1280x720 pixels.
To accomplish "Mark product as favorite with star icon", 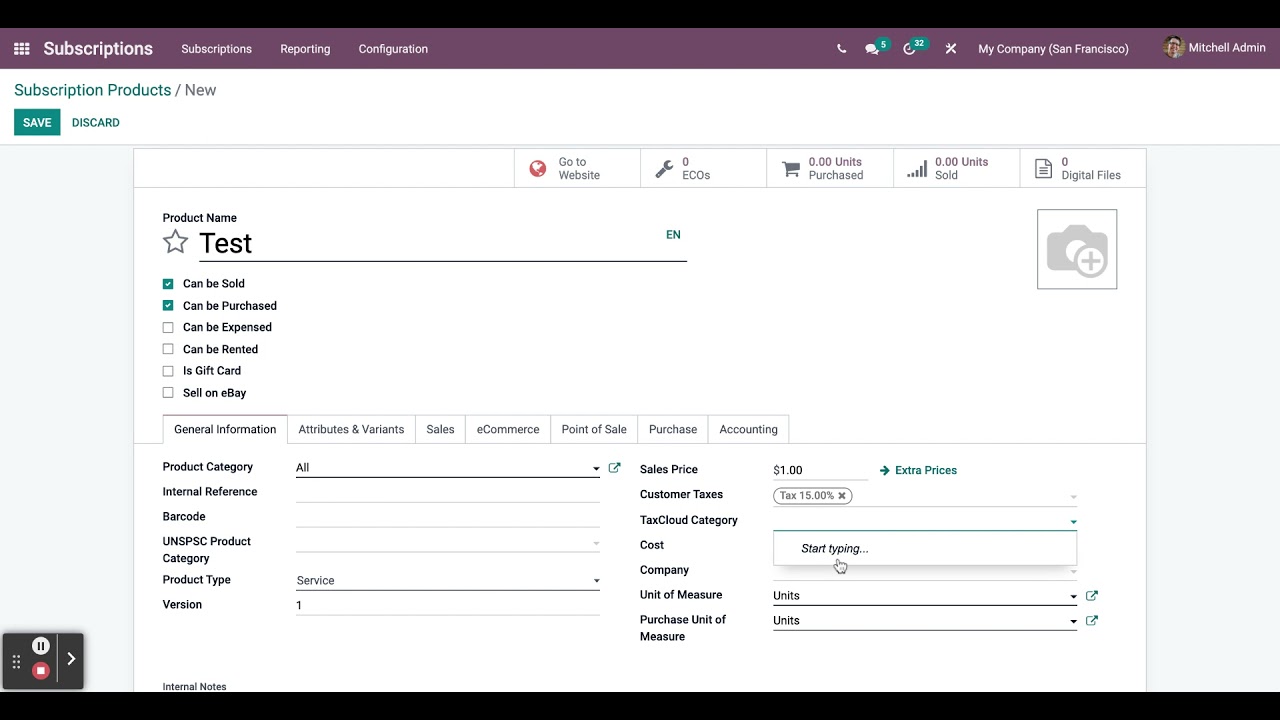I will point(175,242).
